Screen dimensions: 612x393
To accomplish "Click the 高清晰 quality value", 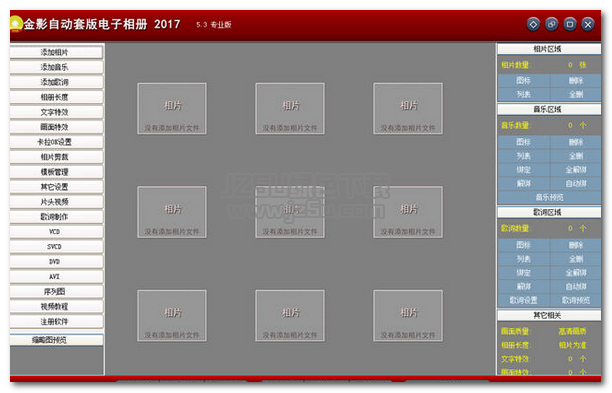I will click(572, 331).
